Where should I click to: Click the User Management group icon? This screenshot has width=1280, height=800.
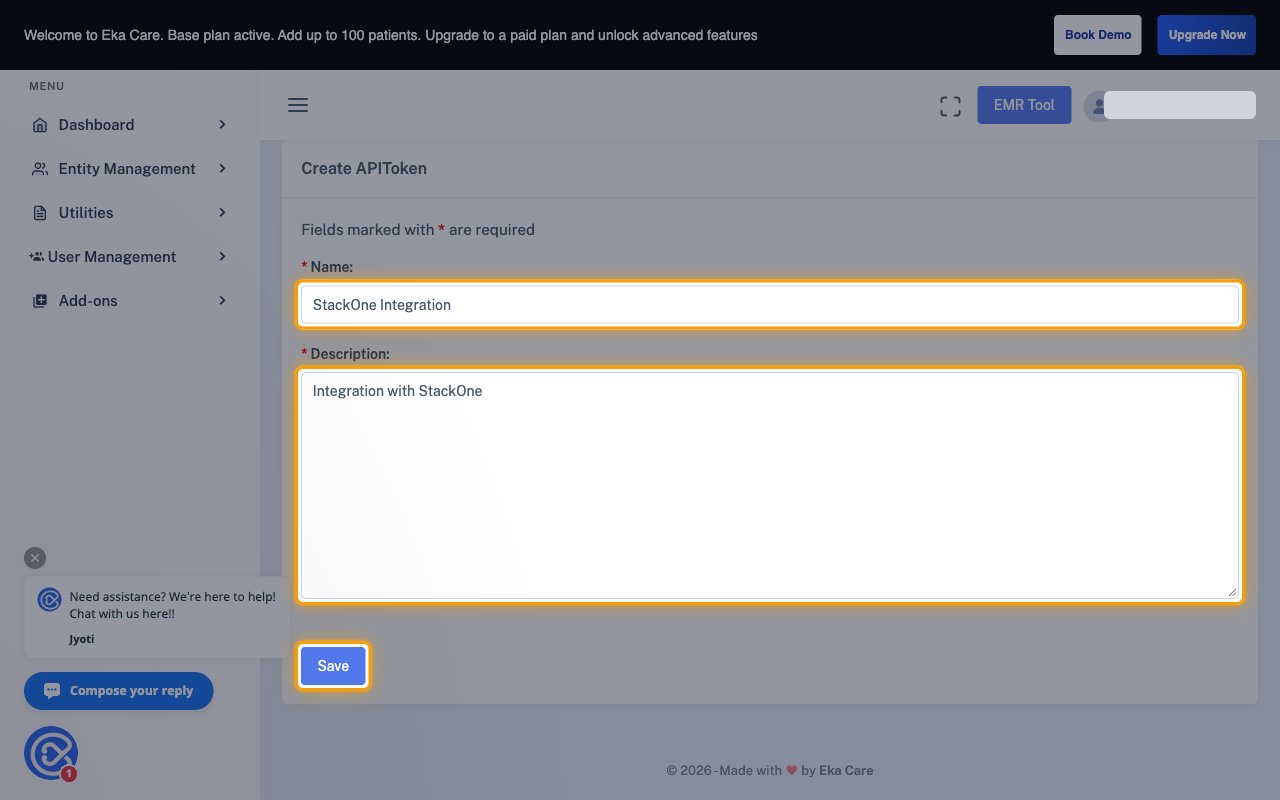click(37, 257)
